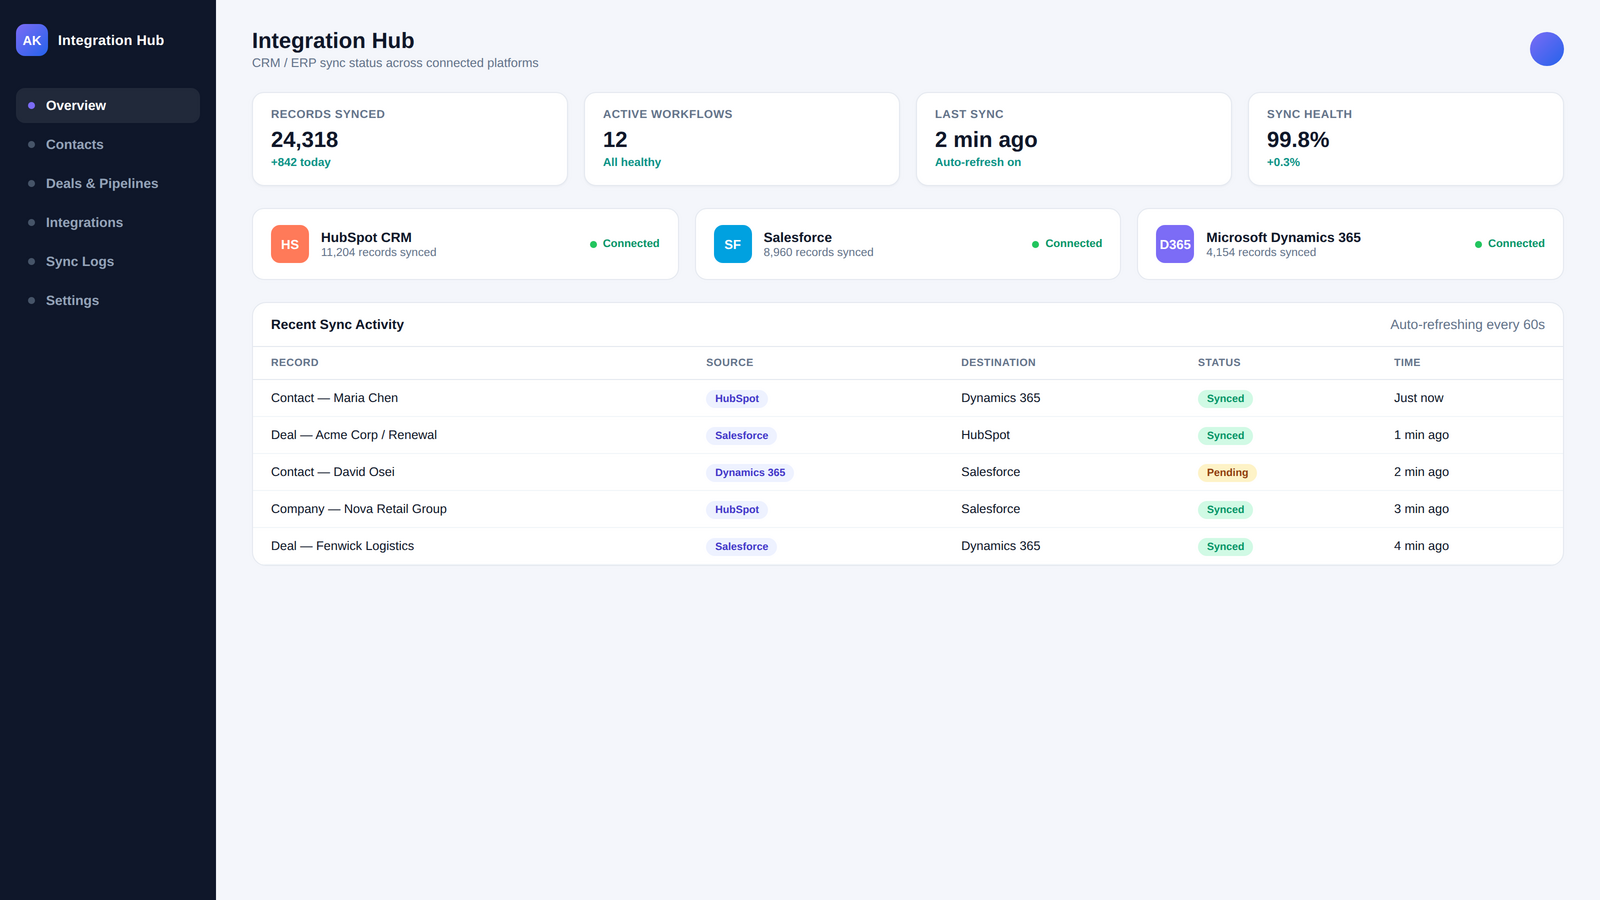Click 8,960 records synced text
Image resolution: width=1600 pixels, height=900 pixels.
click(818, 252)
